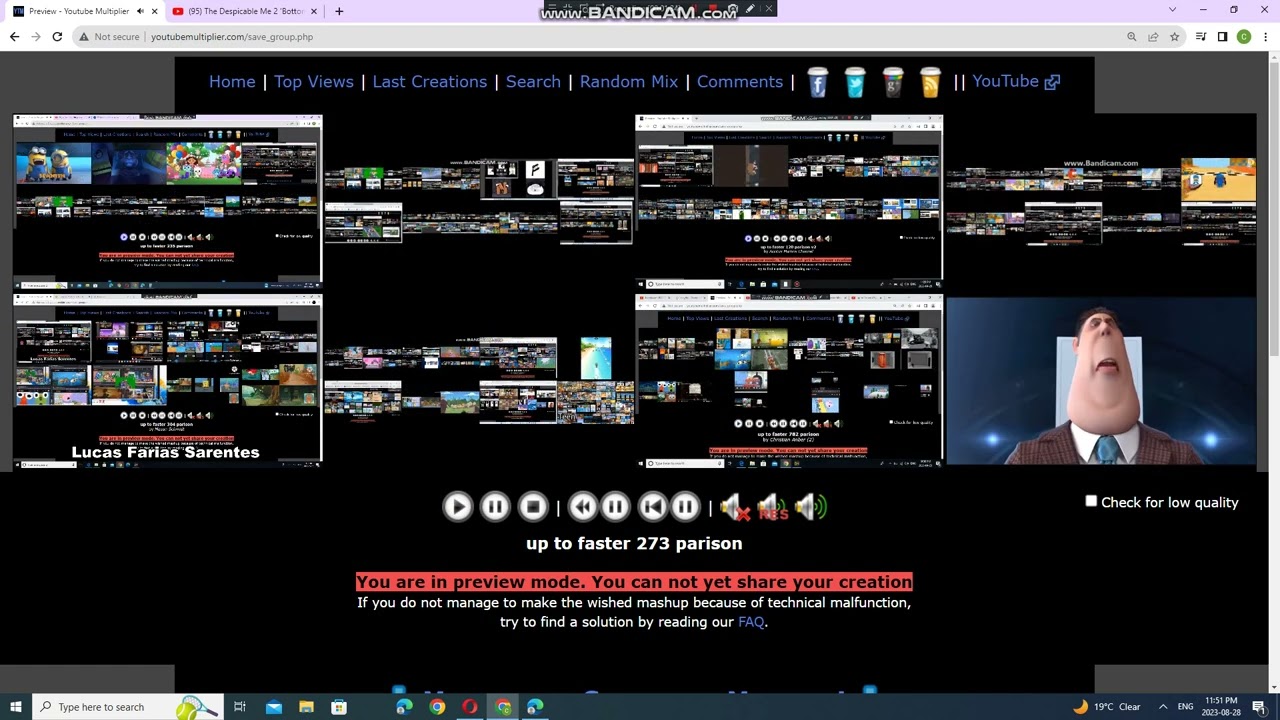Expand the tab search chevron dropdown
Image resolution: width=1280 pixels, height=720 pixels.
[x=1172, y=10]
